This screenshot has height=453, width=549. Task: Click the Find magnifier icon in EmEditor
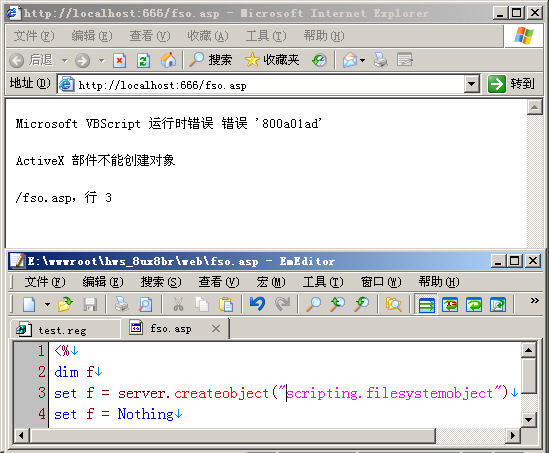(314, 304)
